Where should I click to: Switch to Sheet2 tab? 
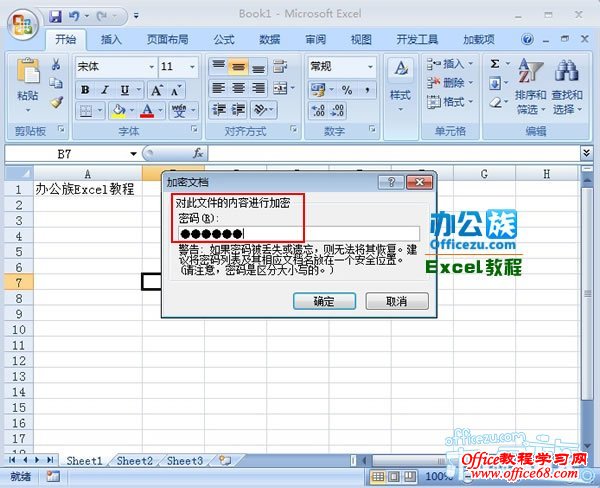point(135,461)
